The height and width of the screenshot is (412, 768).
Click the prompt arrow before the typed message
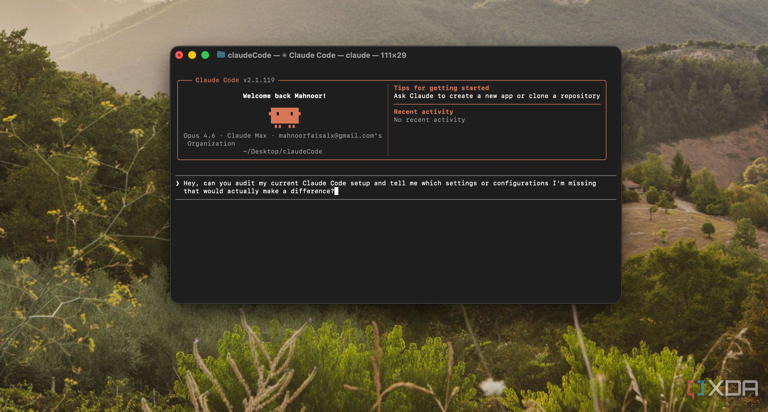point(178,183)
